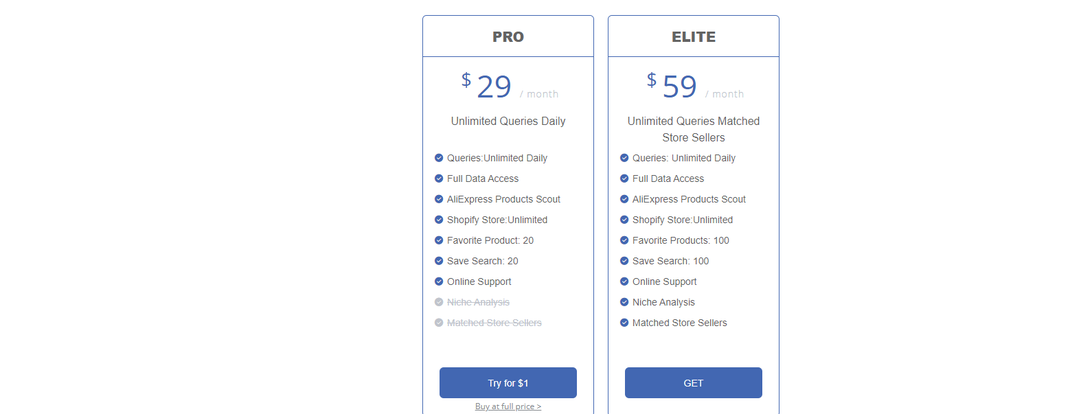Select the ELITE plan header
The image size is (1070, 414).
[x=693, y=37]
